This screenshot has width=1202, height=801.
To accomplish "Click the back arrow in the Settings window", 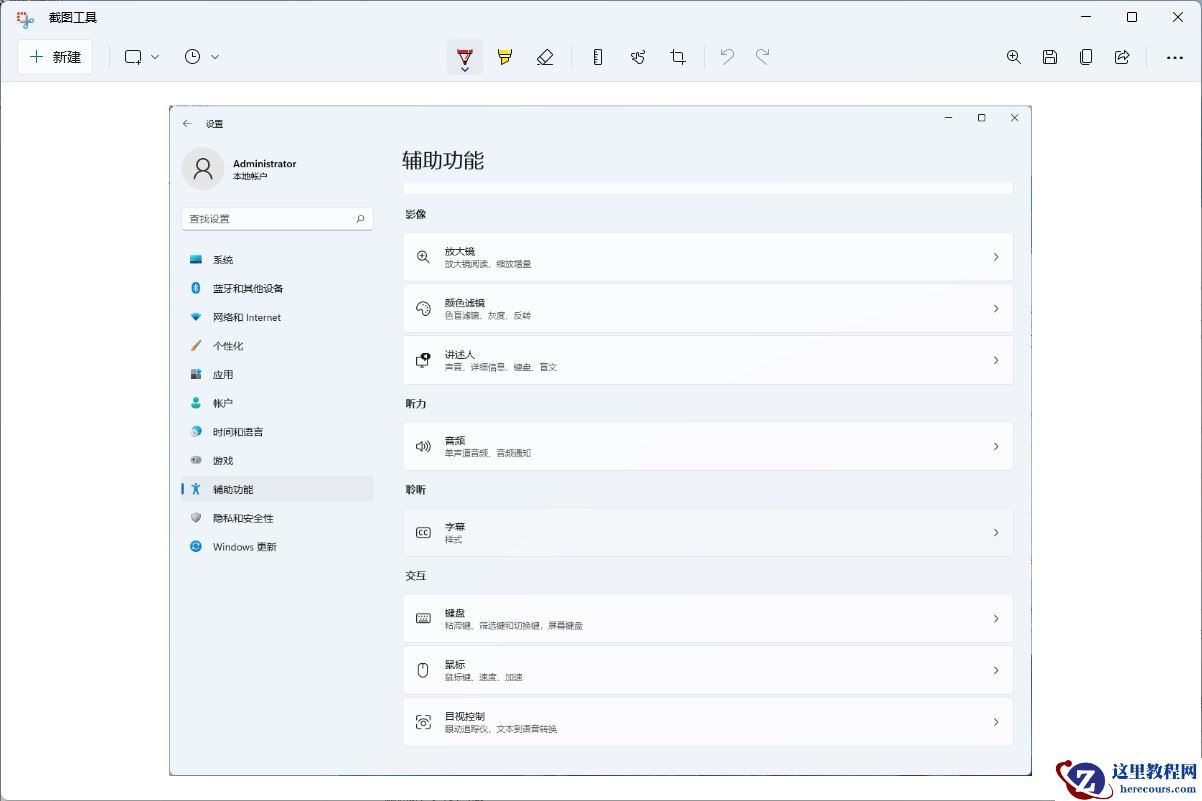I will click(188, 123).
